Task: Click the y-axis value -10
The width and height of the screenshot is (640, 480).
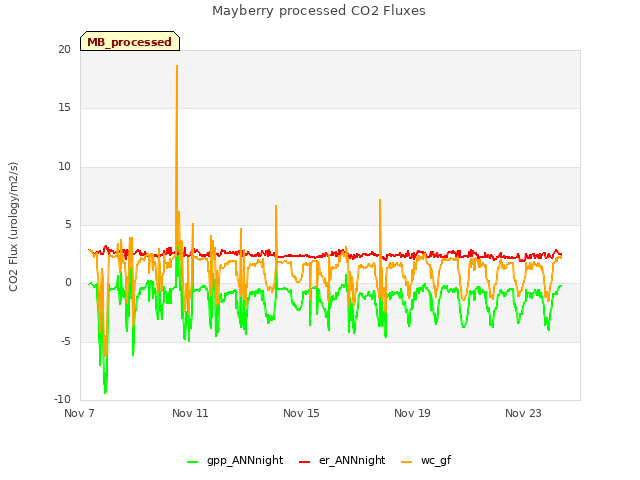Action: (x=62, y=399)
